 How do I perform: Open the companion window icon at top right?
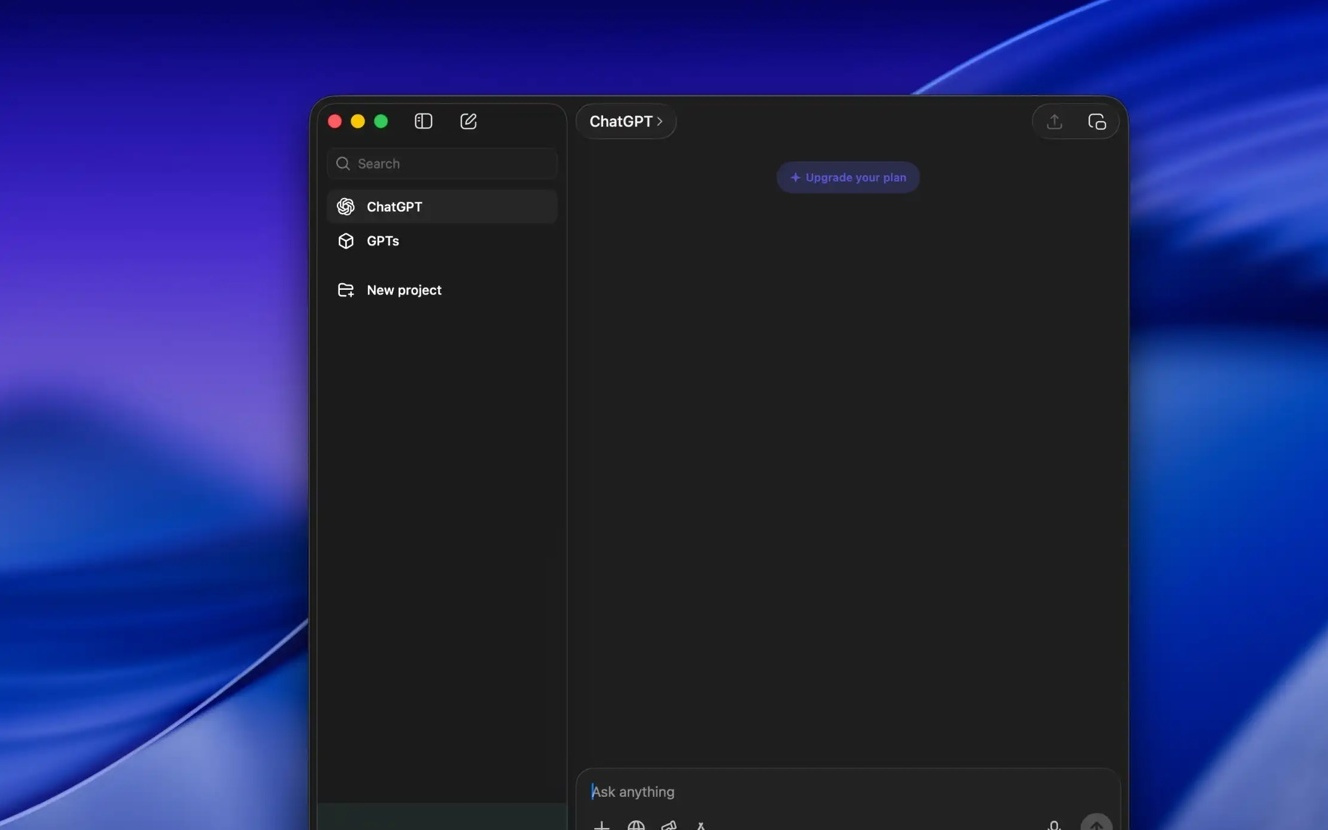point(1097,122)
